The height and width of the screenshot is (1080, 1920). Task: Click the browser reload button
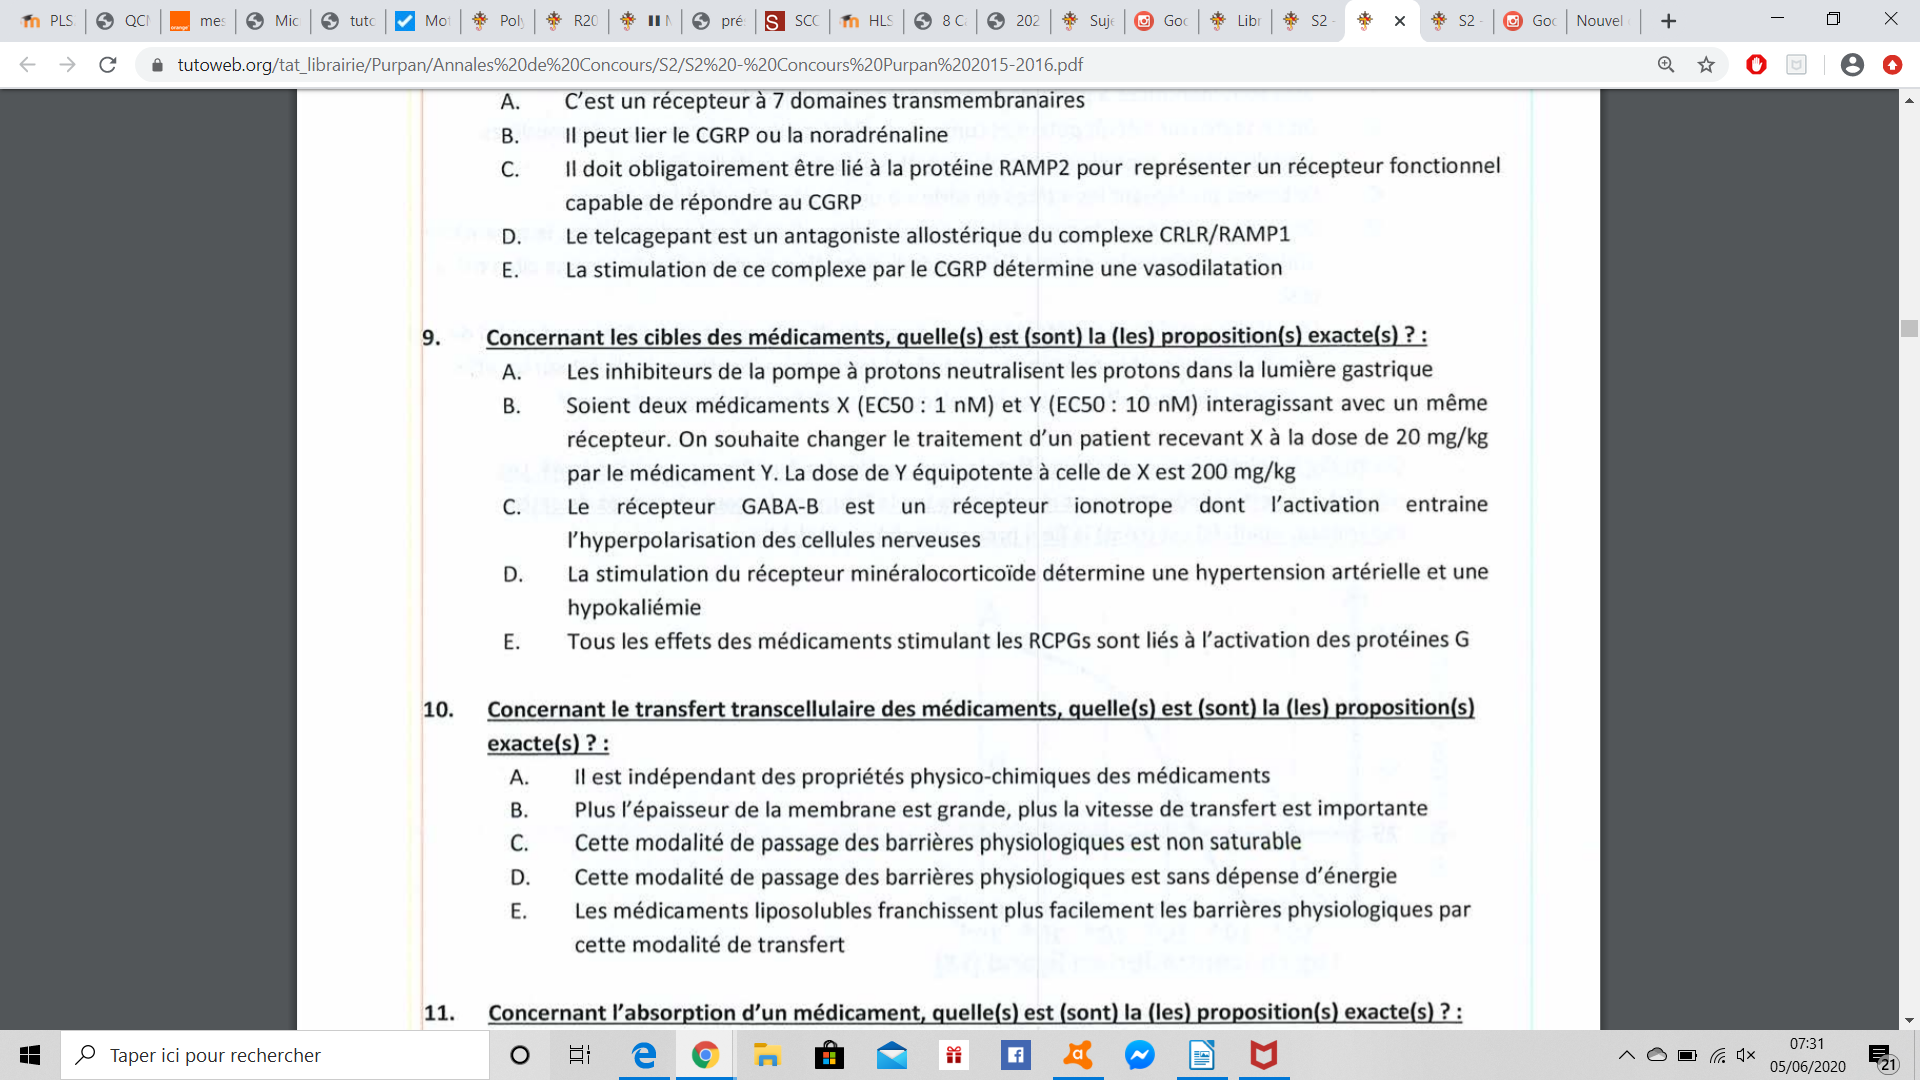click(x=108, y=65)
